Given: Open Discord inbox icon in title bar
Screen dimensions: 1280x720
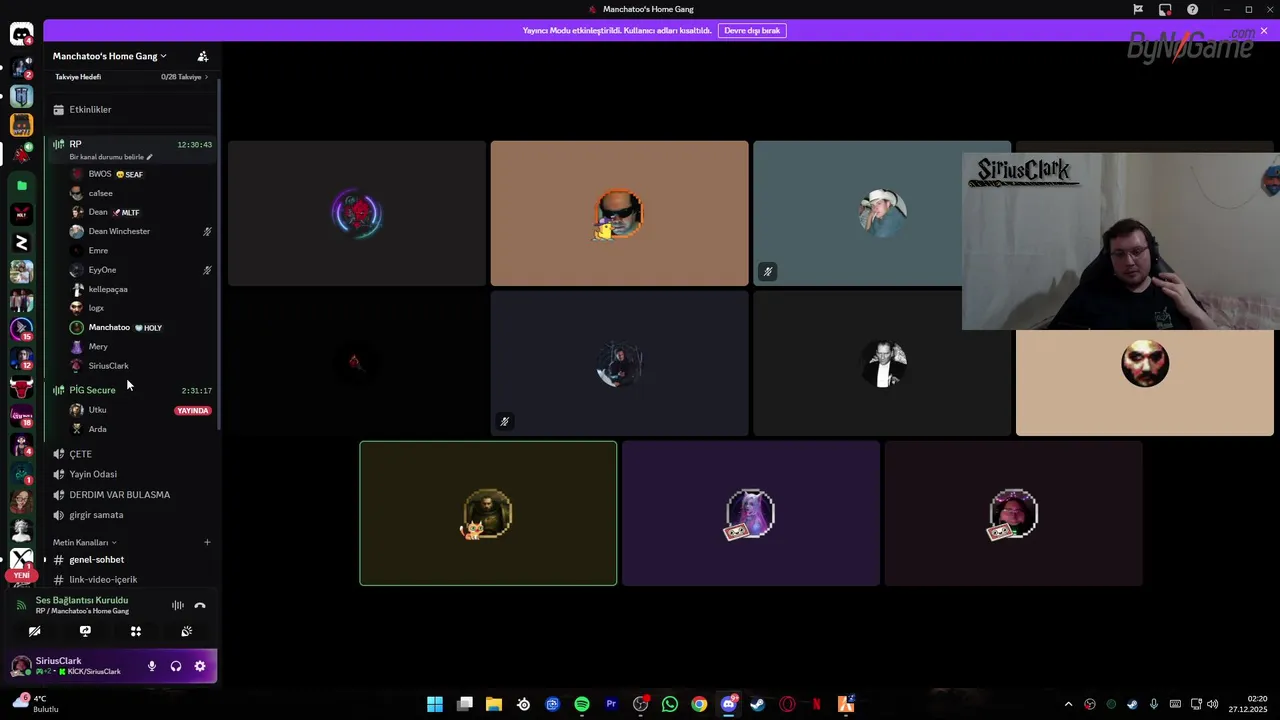Looking at the screenshot, I should click(x=1165, y=9).
